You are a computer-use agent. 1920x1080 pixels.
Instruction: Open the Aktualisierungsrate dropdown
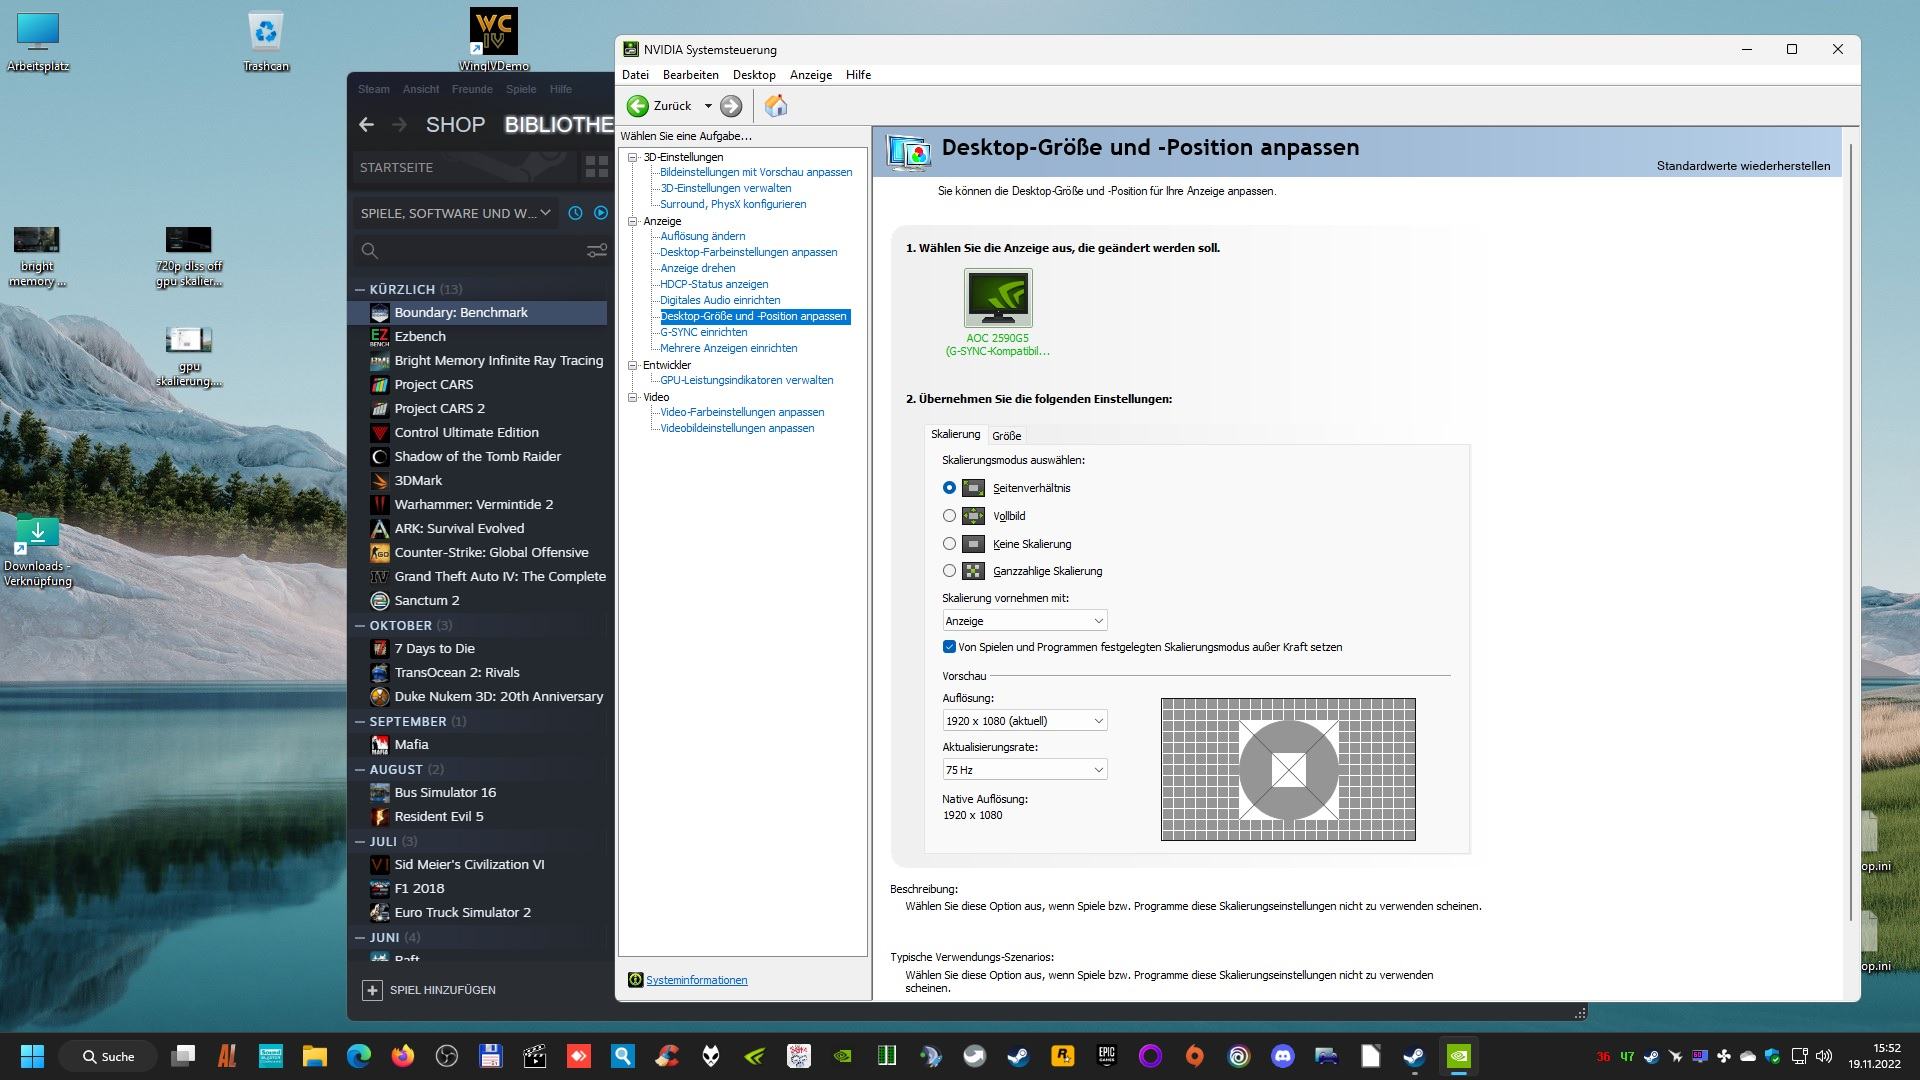click(x=1024, y=770)
